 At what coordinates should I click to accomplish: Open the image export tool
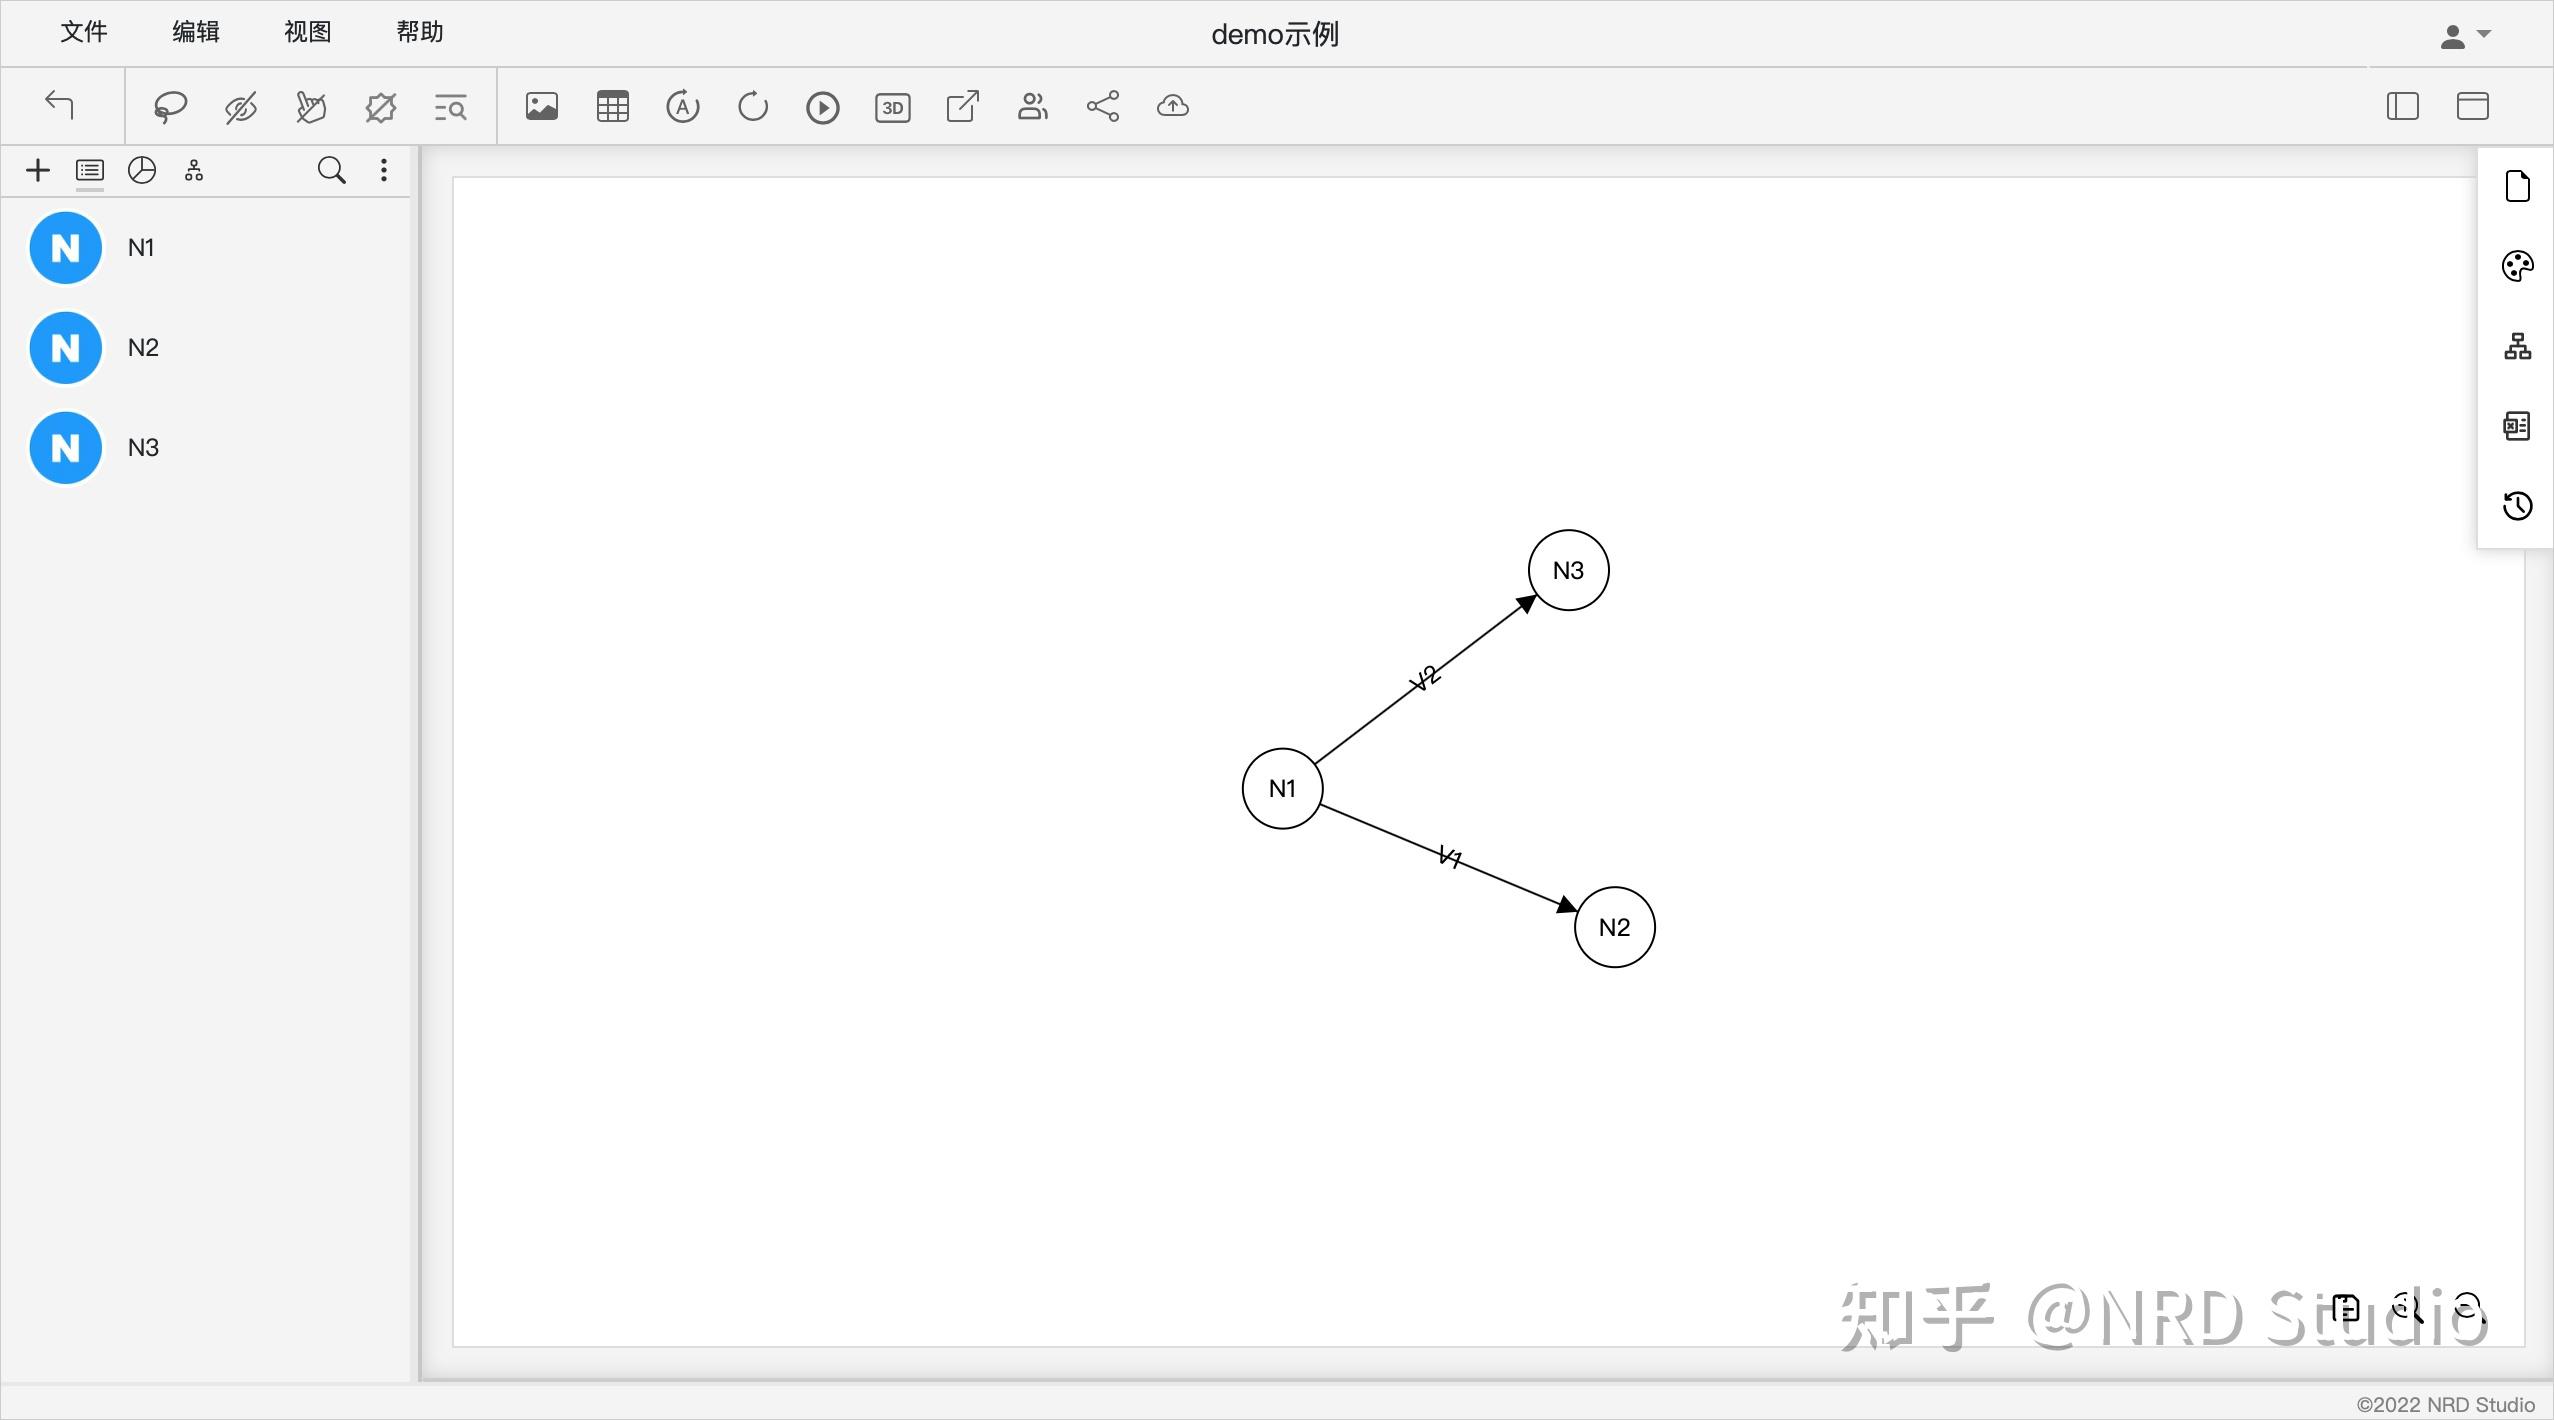(541, 106)
